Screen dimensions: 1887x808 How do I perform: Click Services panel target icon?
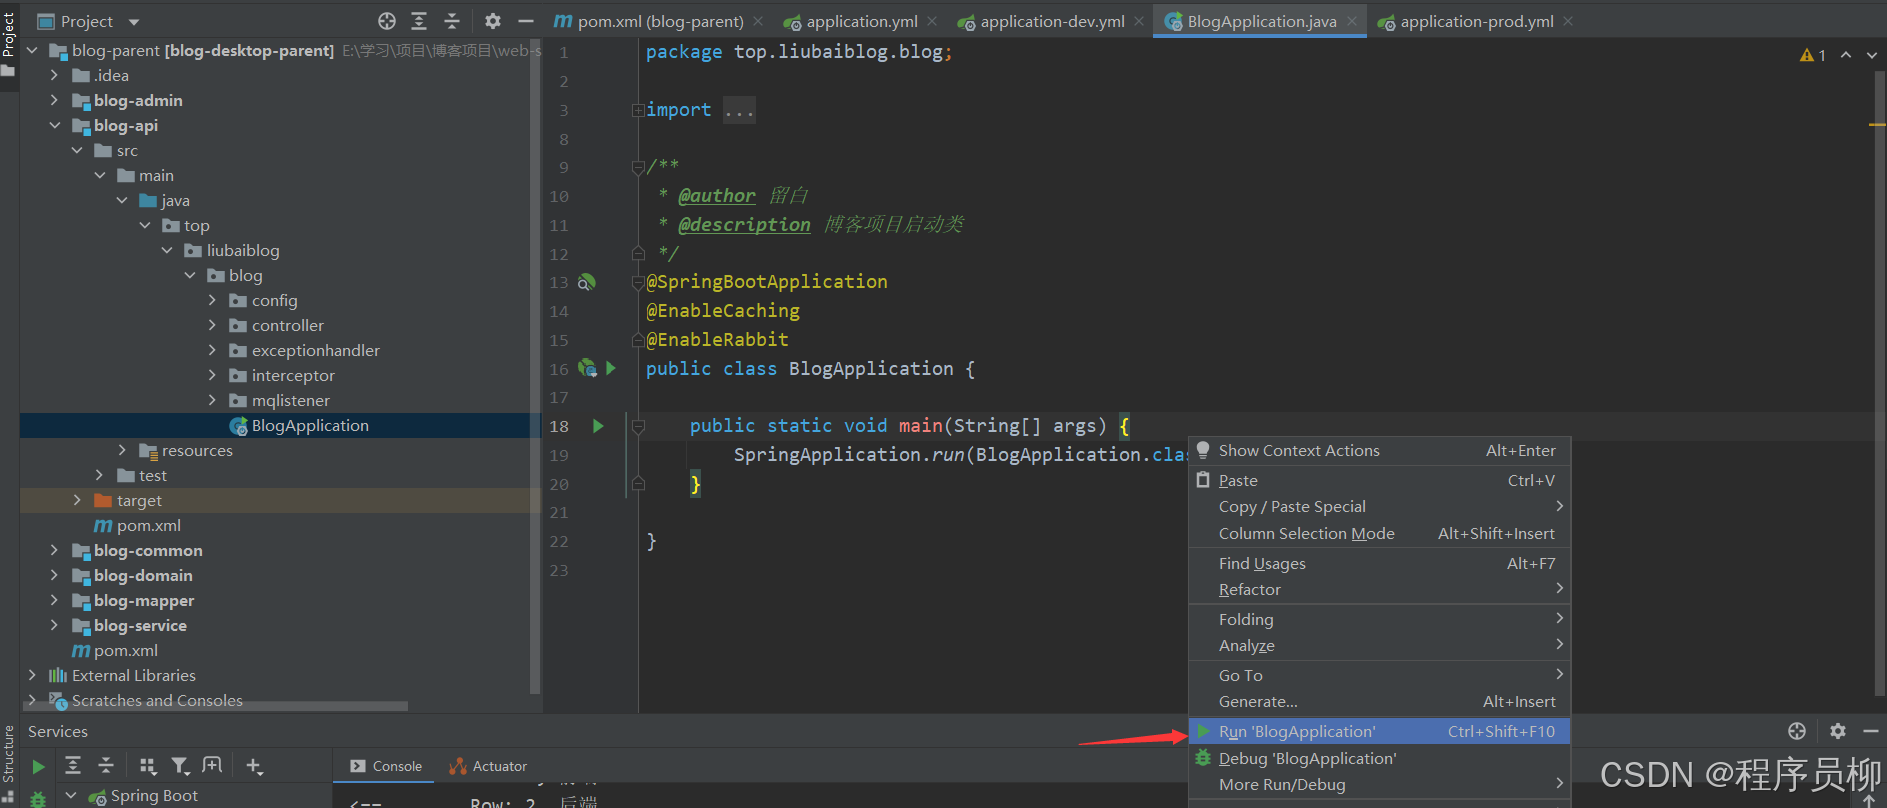click(1797, 731)
